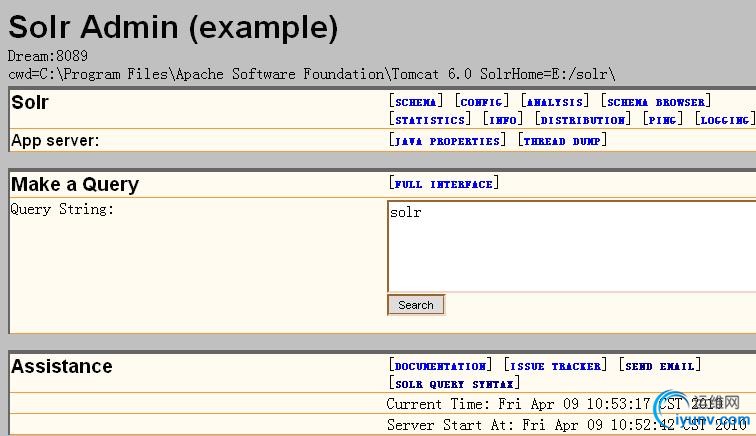Click the Solr Admin (example) heading
Screen dimensions: 756x436
click(x=174, y=27)
